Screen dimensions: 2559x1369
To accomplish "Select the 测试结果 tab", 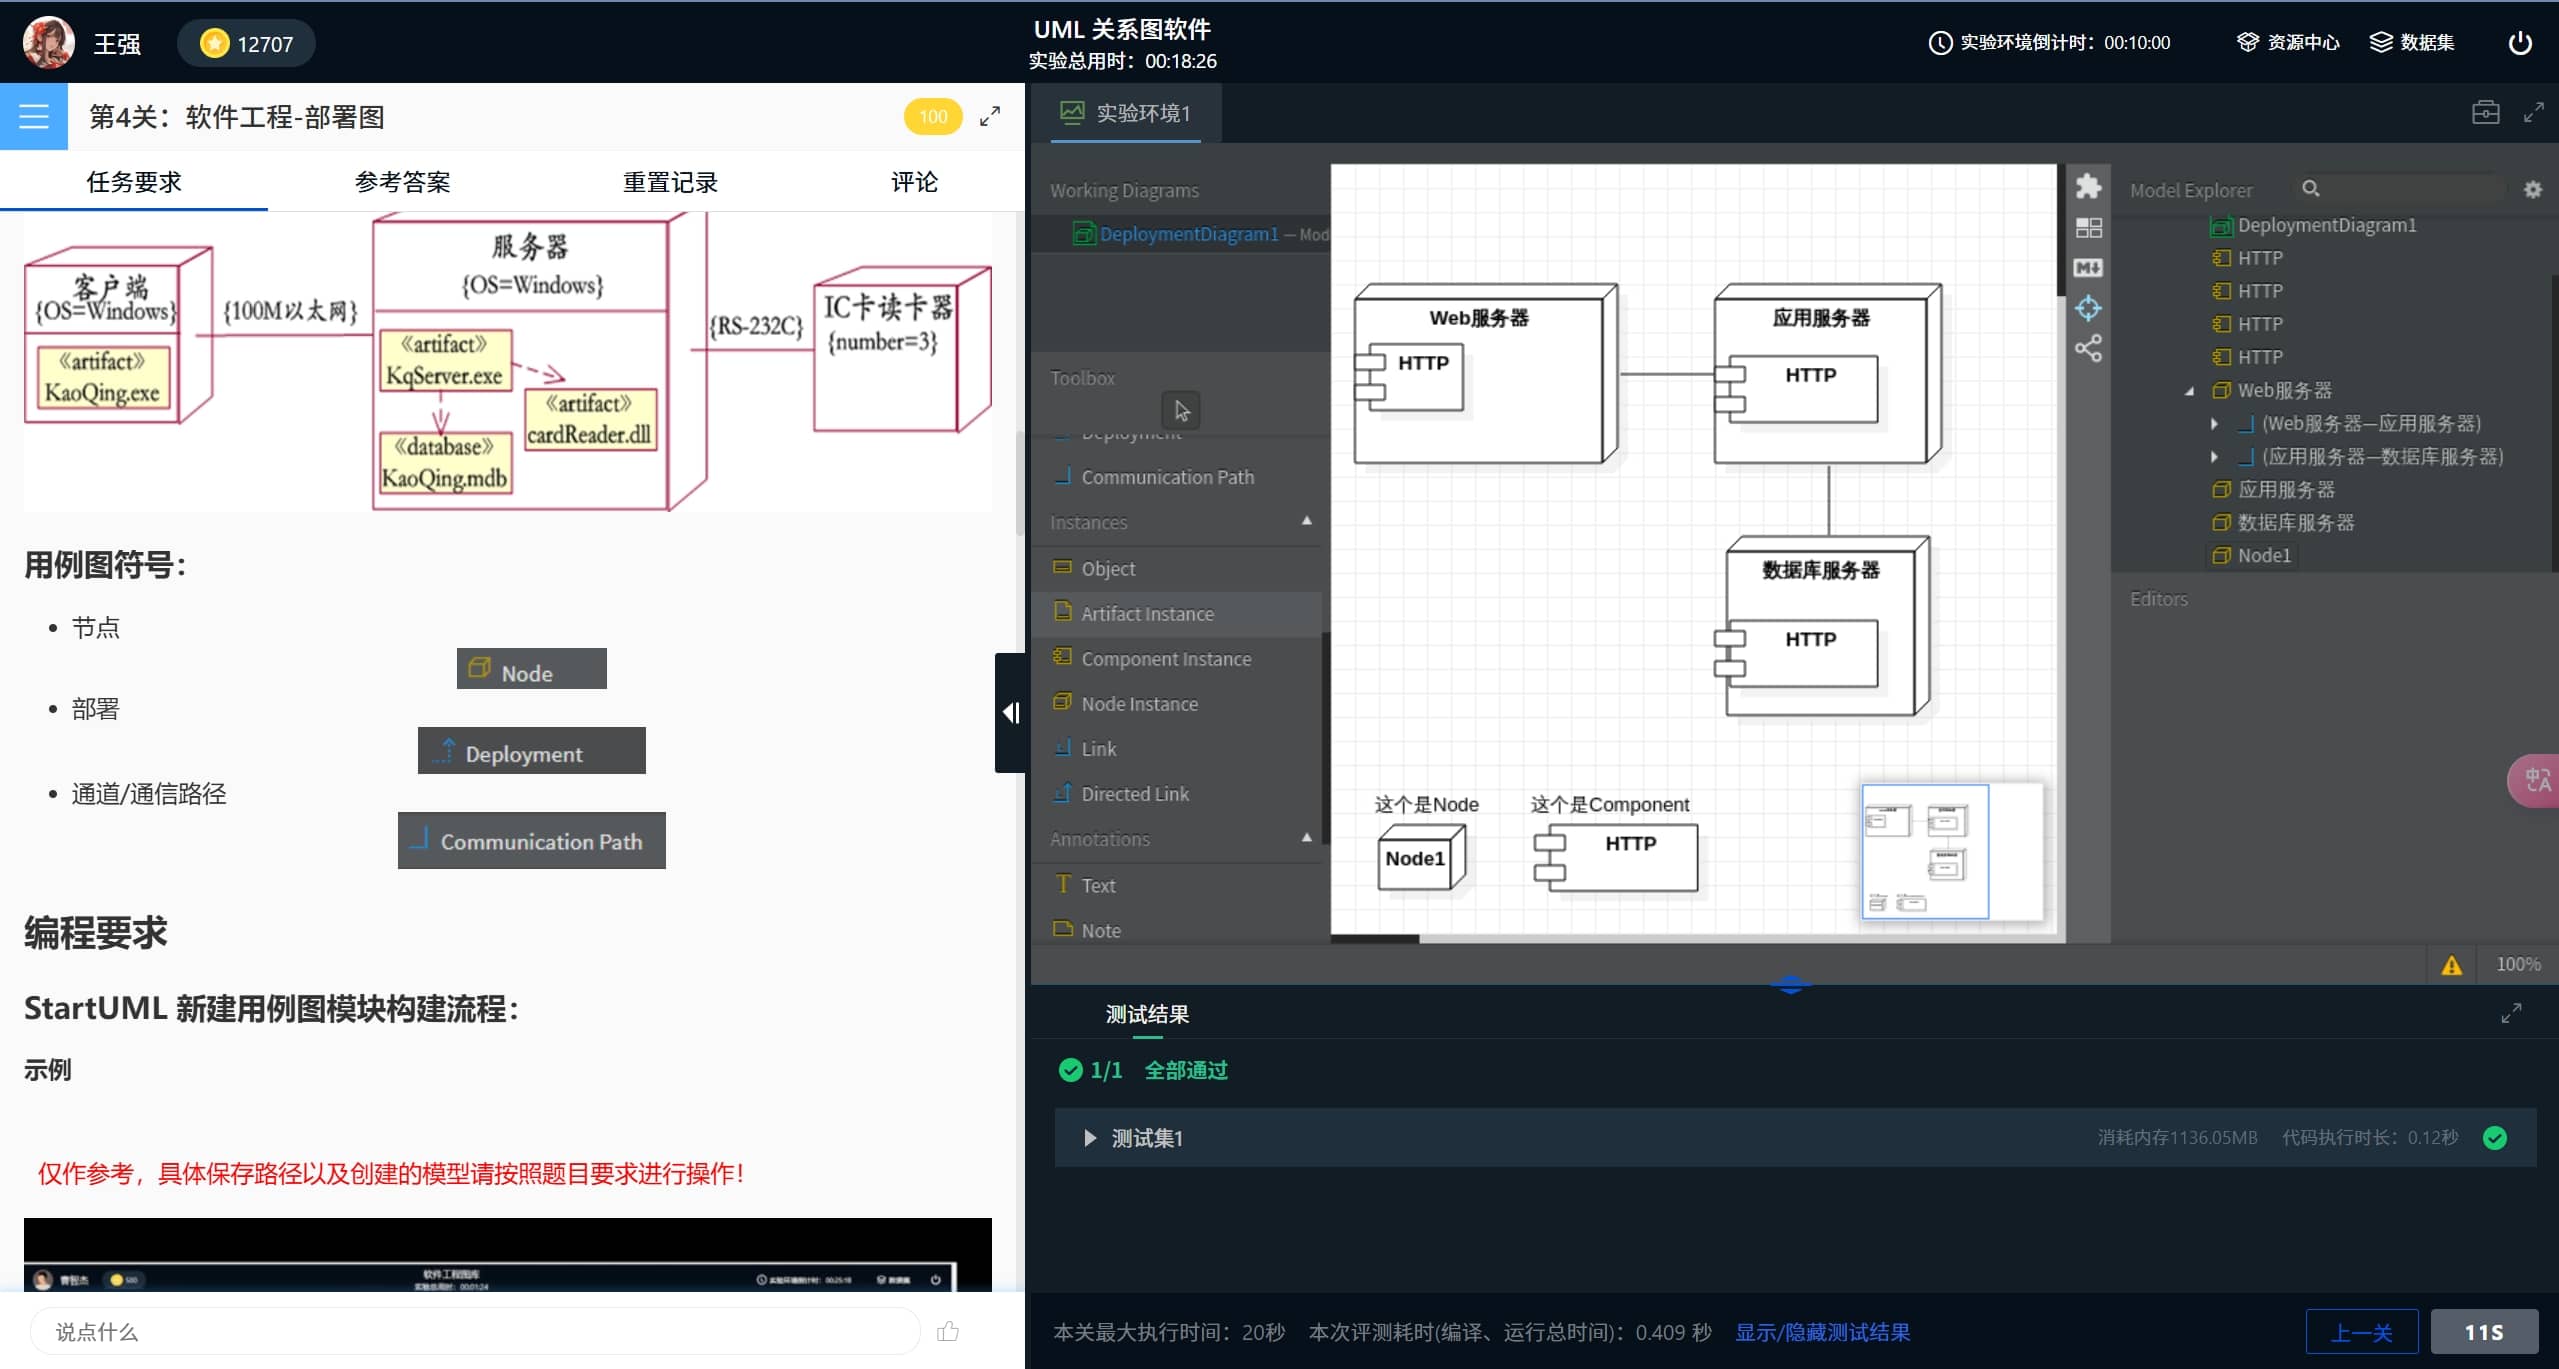I will 1147,1014.
